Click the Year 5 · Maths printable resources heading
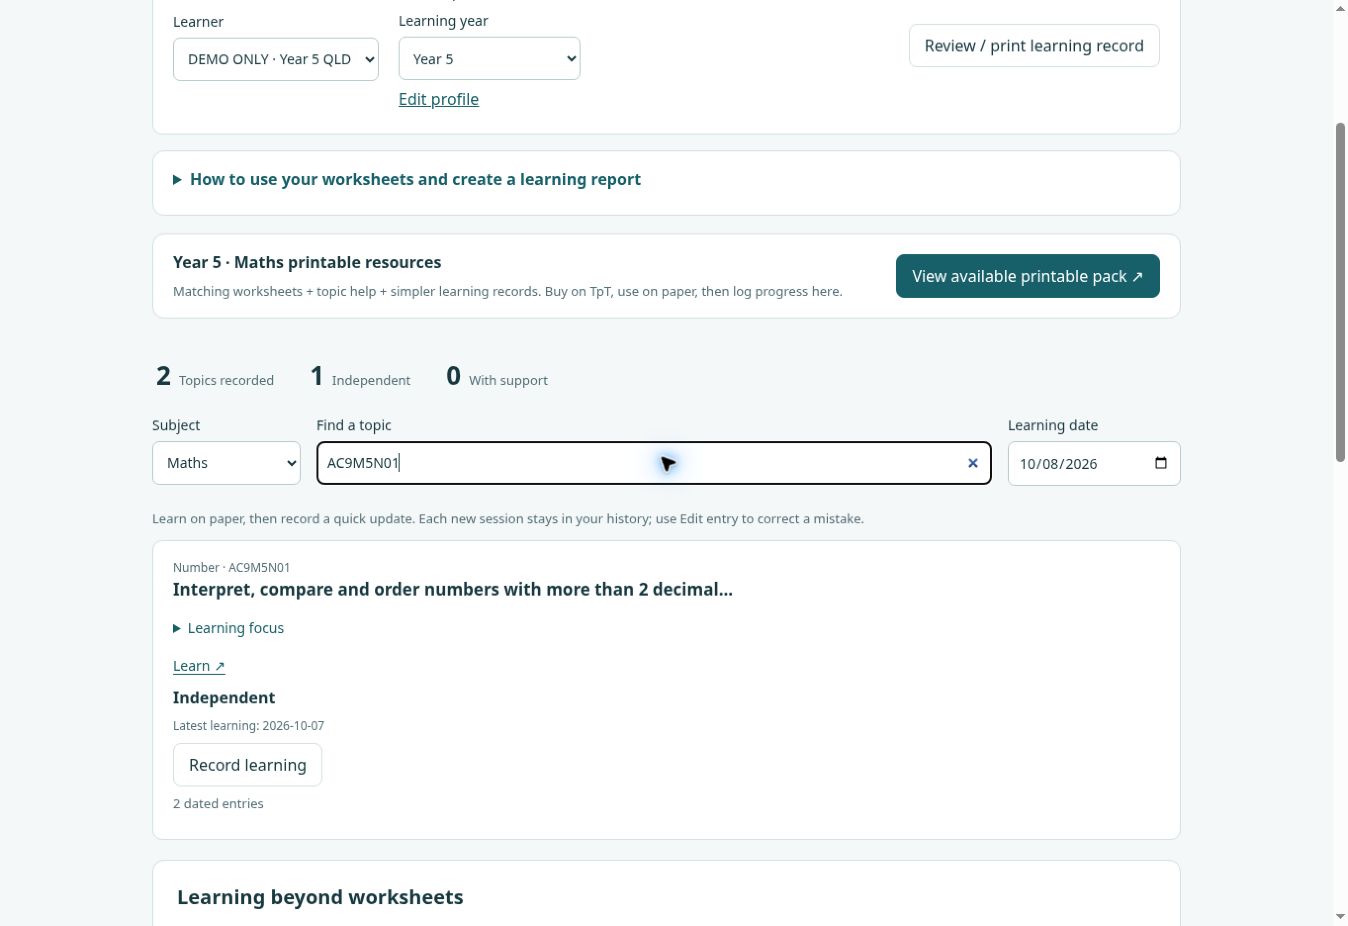Image resolution: width=1348 pixels, height=926 pixels. tap(307, 262)
